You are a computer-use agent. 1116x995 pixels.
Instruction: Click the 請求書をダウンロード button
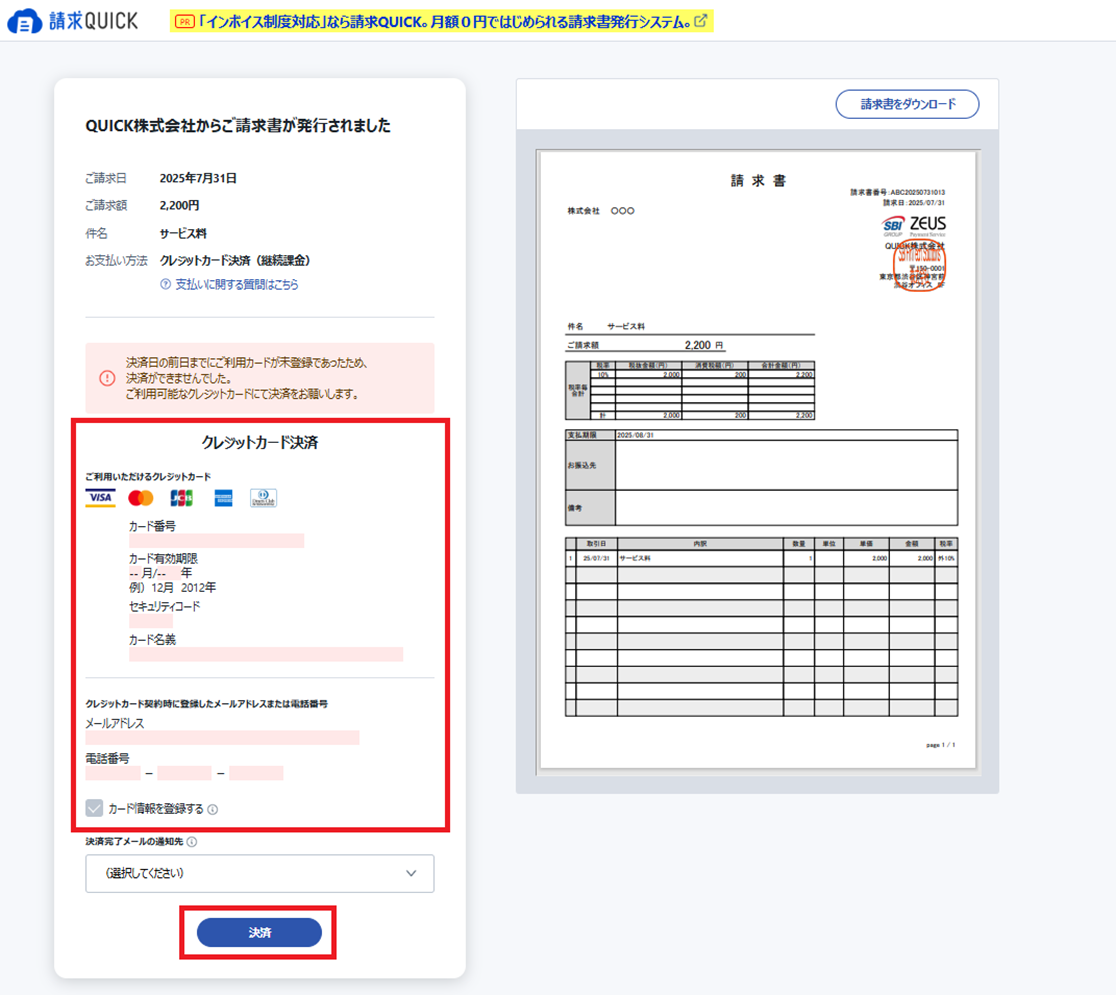[x=905, y=104]
